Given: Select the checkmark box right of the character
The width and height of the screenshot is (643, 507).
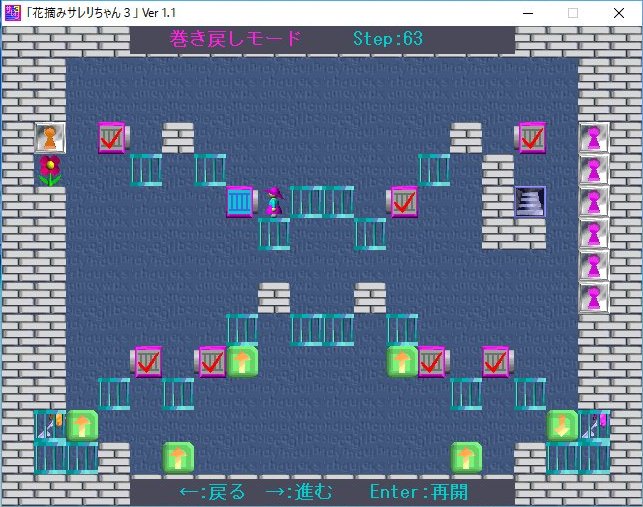Looking at the screenshot, I should pos(402,201).
